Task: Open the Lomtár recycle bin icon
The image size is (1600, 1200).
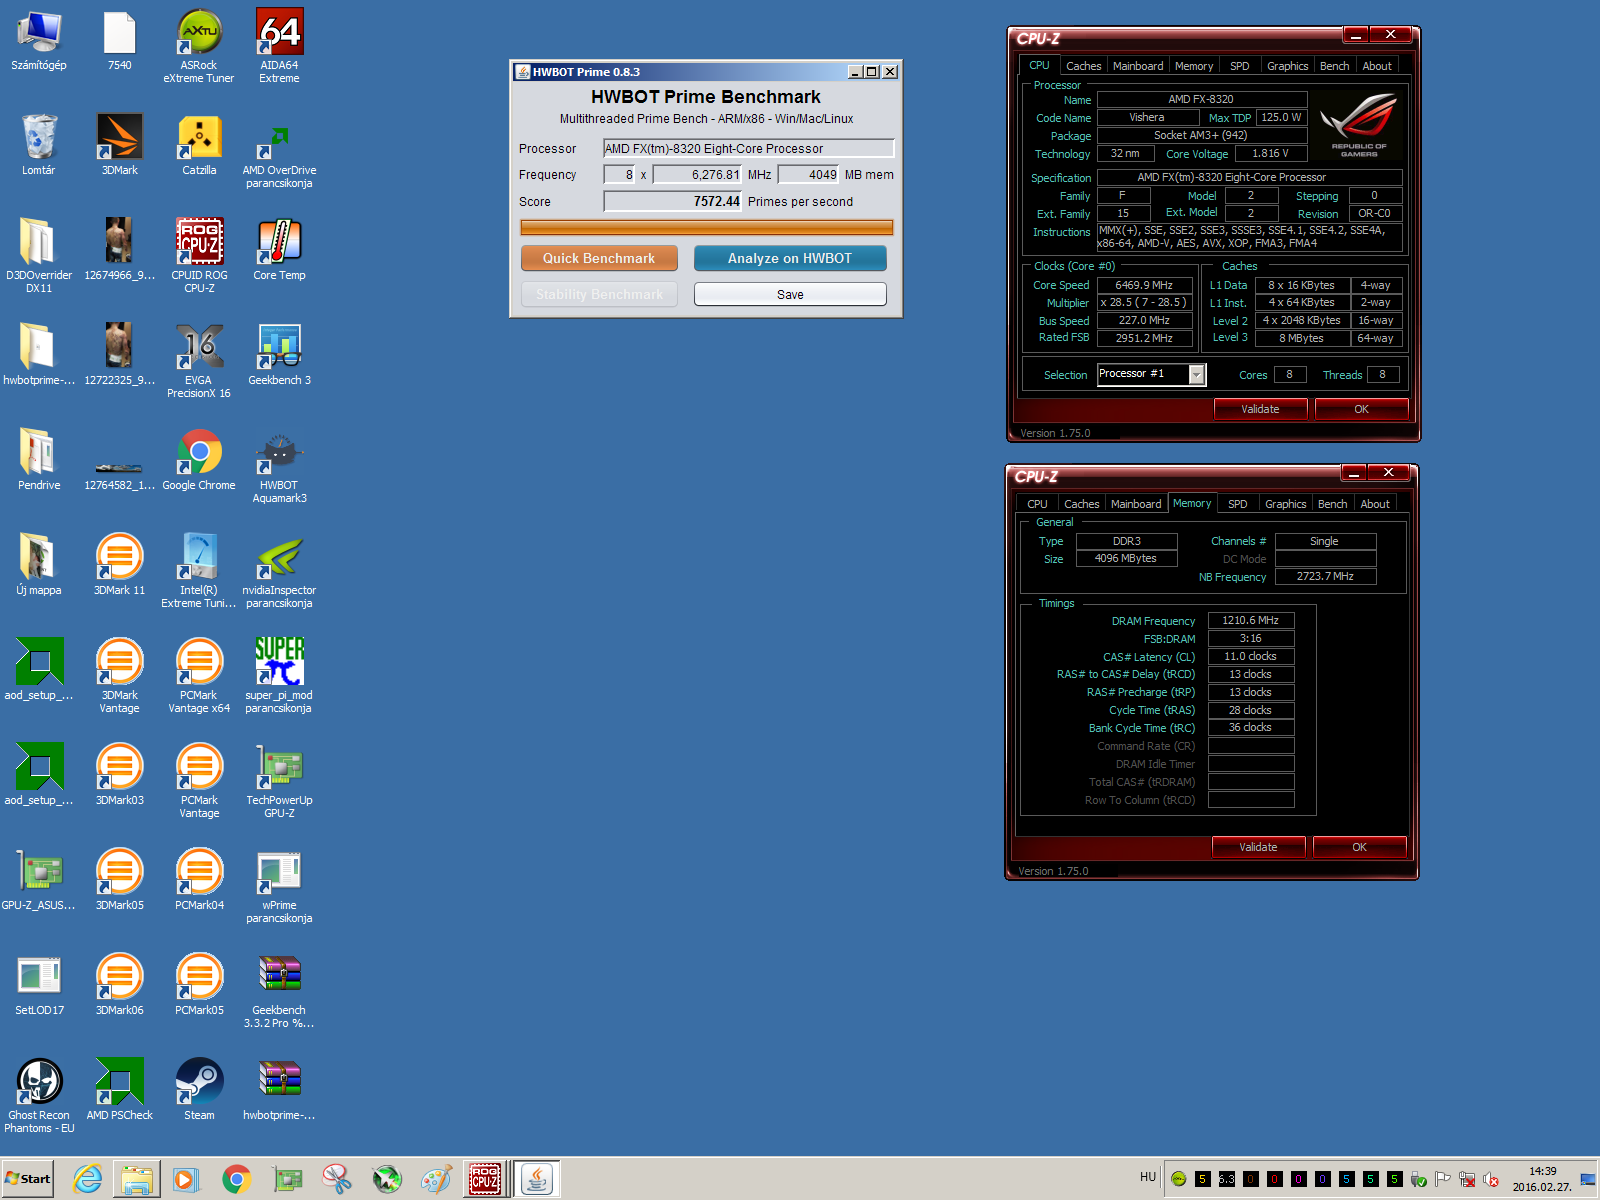Action: click(39, 145)
